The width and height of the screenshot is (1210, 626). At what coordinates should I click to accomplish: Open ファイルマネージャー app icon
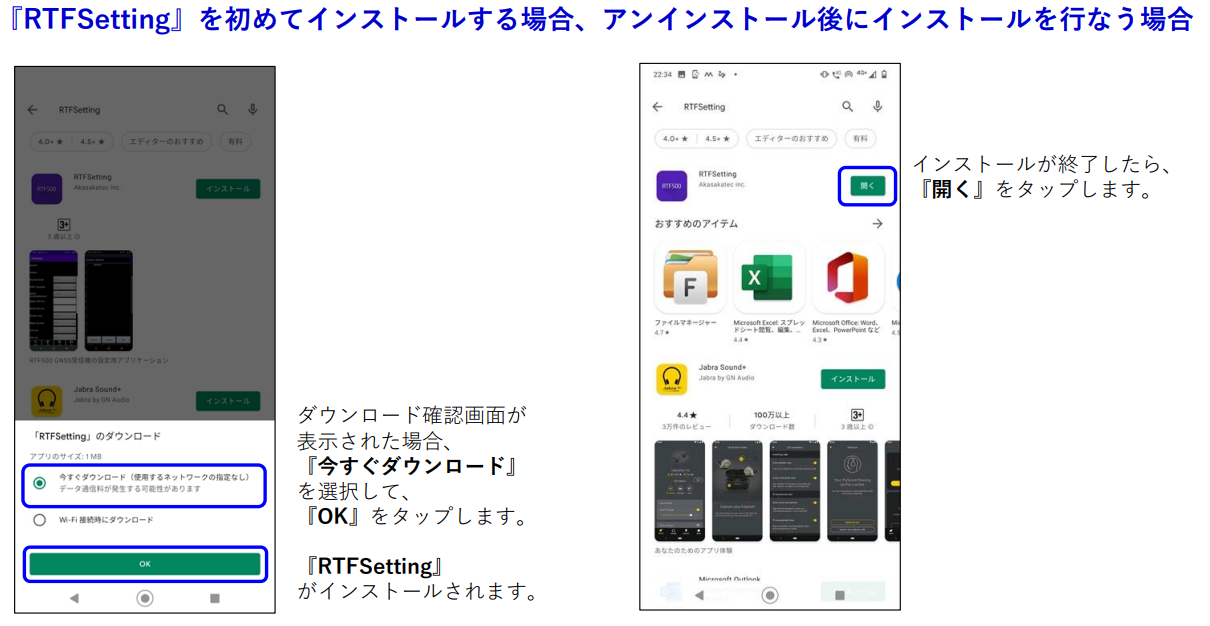tap(690, 278)
